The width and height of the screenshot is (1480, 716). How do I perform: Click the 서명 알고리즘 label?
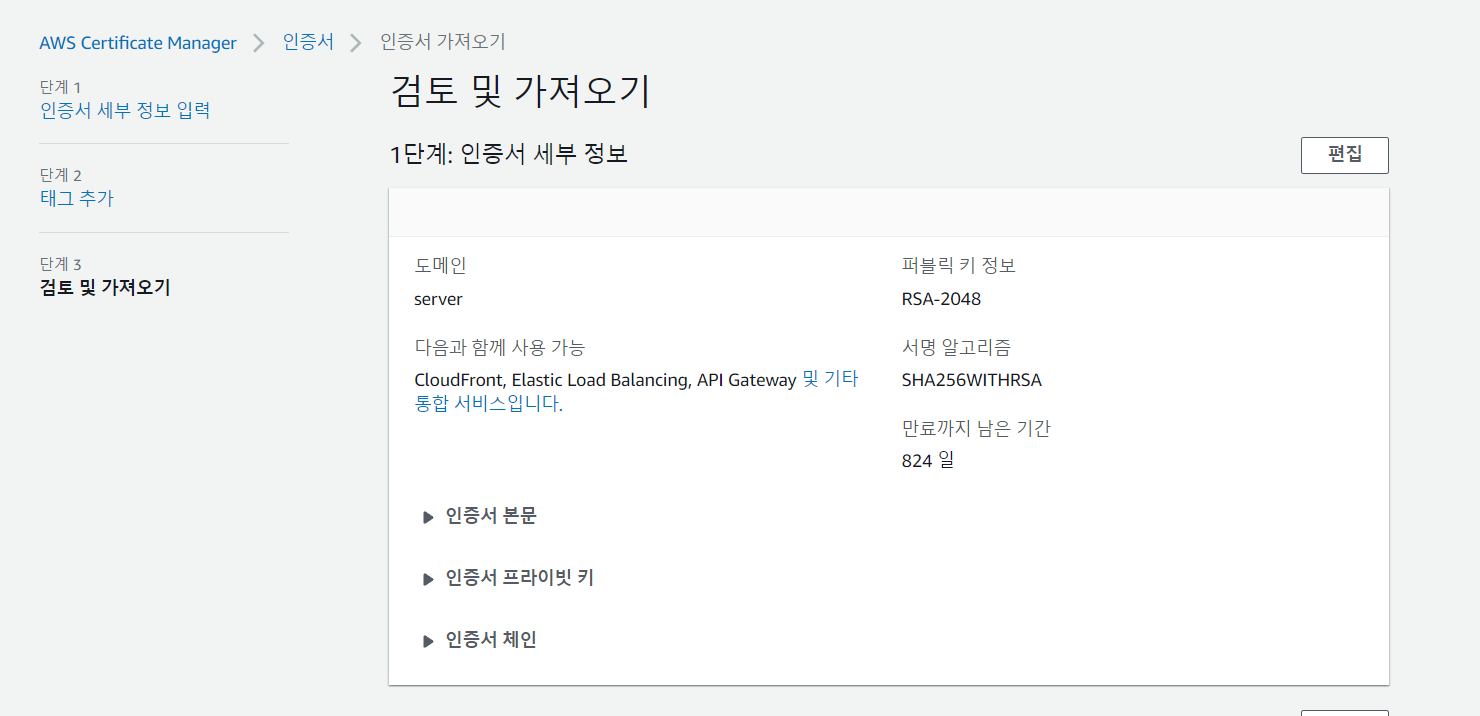tap(957, 347)
